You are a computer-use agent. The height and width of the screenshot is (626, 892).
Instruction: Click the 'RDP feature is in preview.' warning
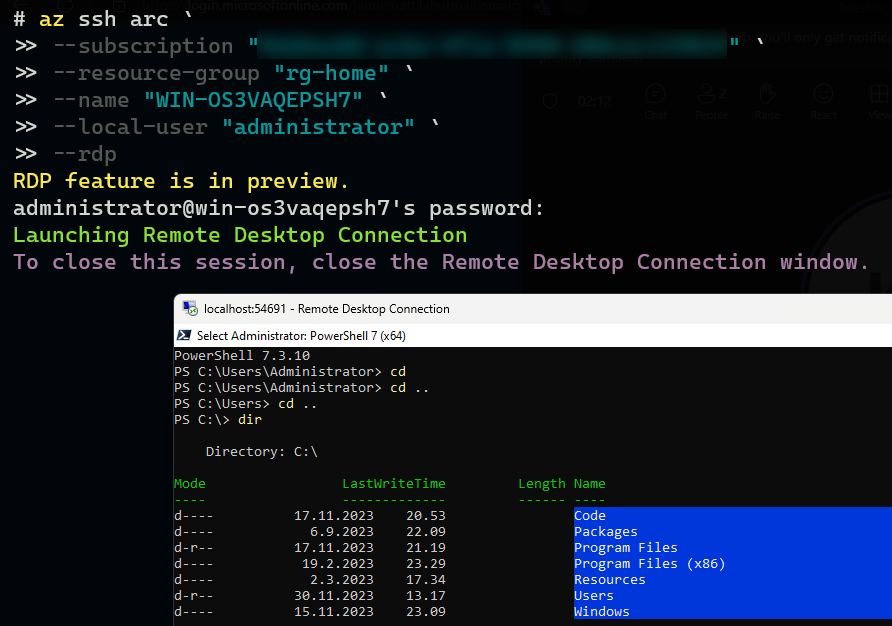click(x=180, y=181)
